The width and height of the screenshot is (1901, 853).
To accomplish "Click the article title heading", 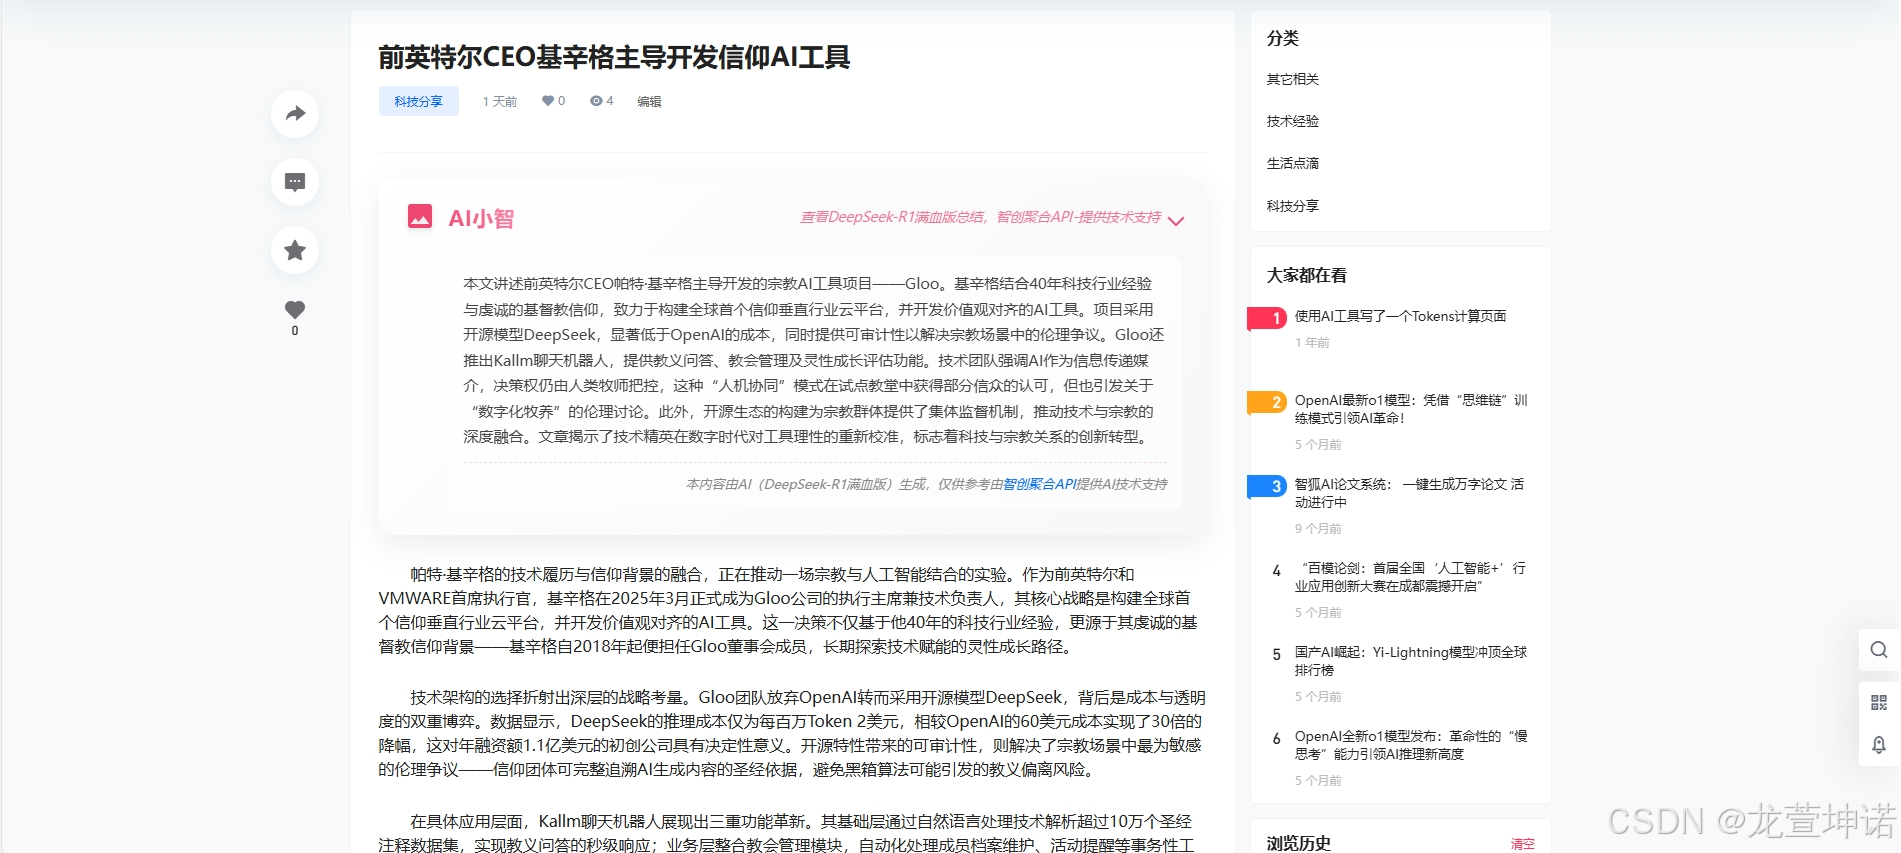I will click(x=614, y=57).
